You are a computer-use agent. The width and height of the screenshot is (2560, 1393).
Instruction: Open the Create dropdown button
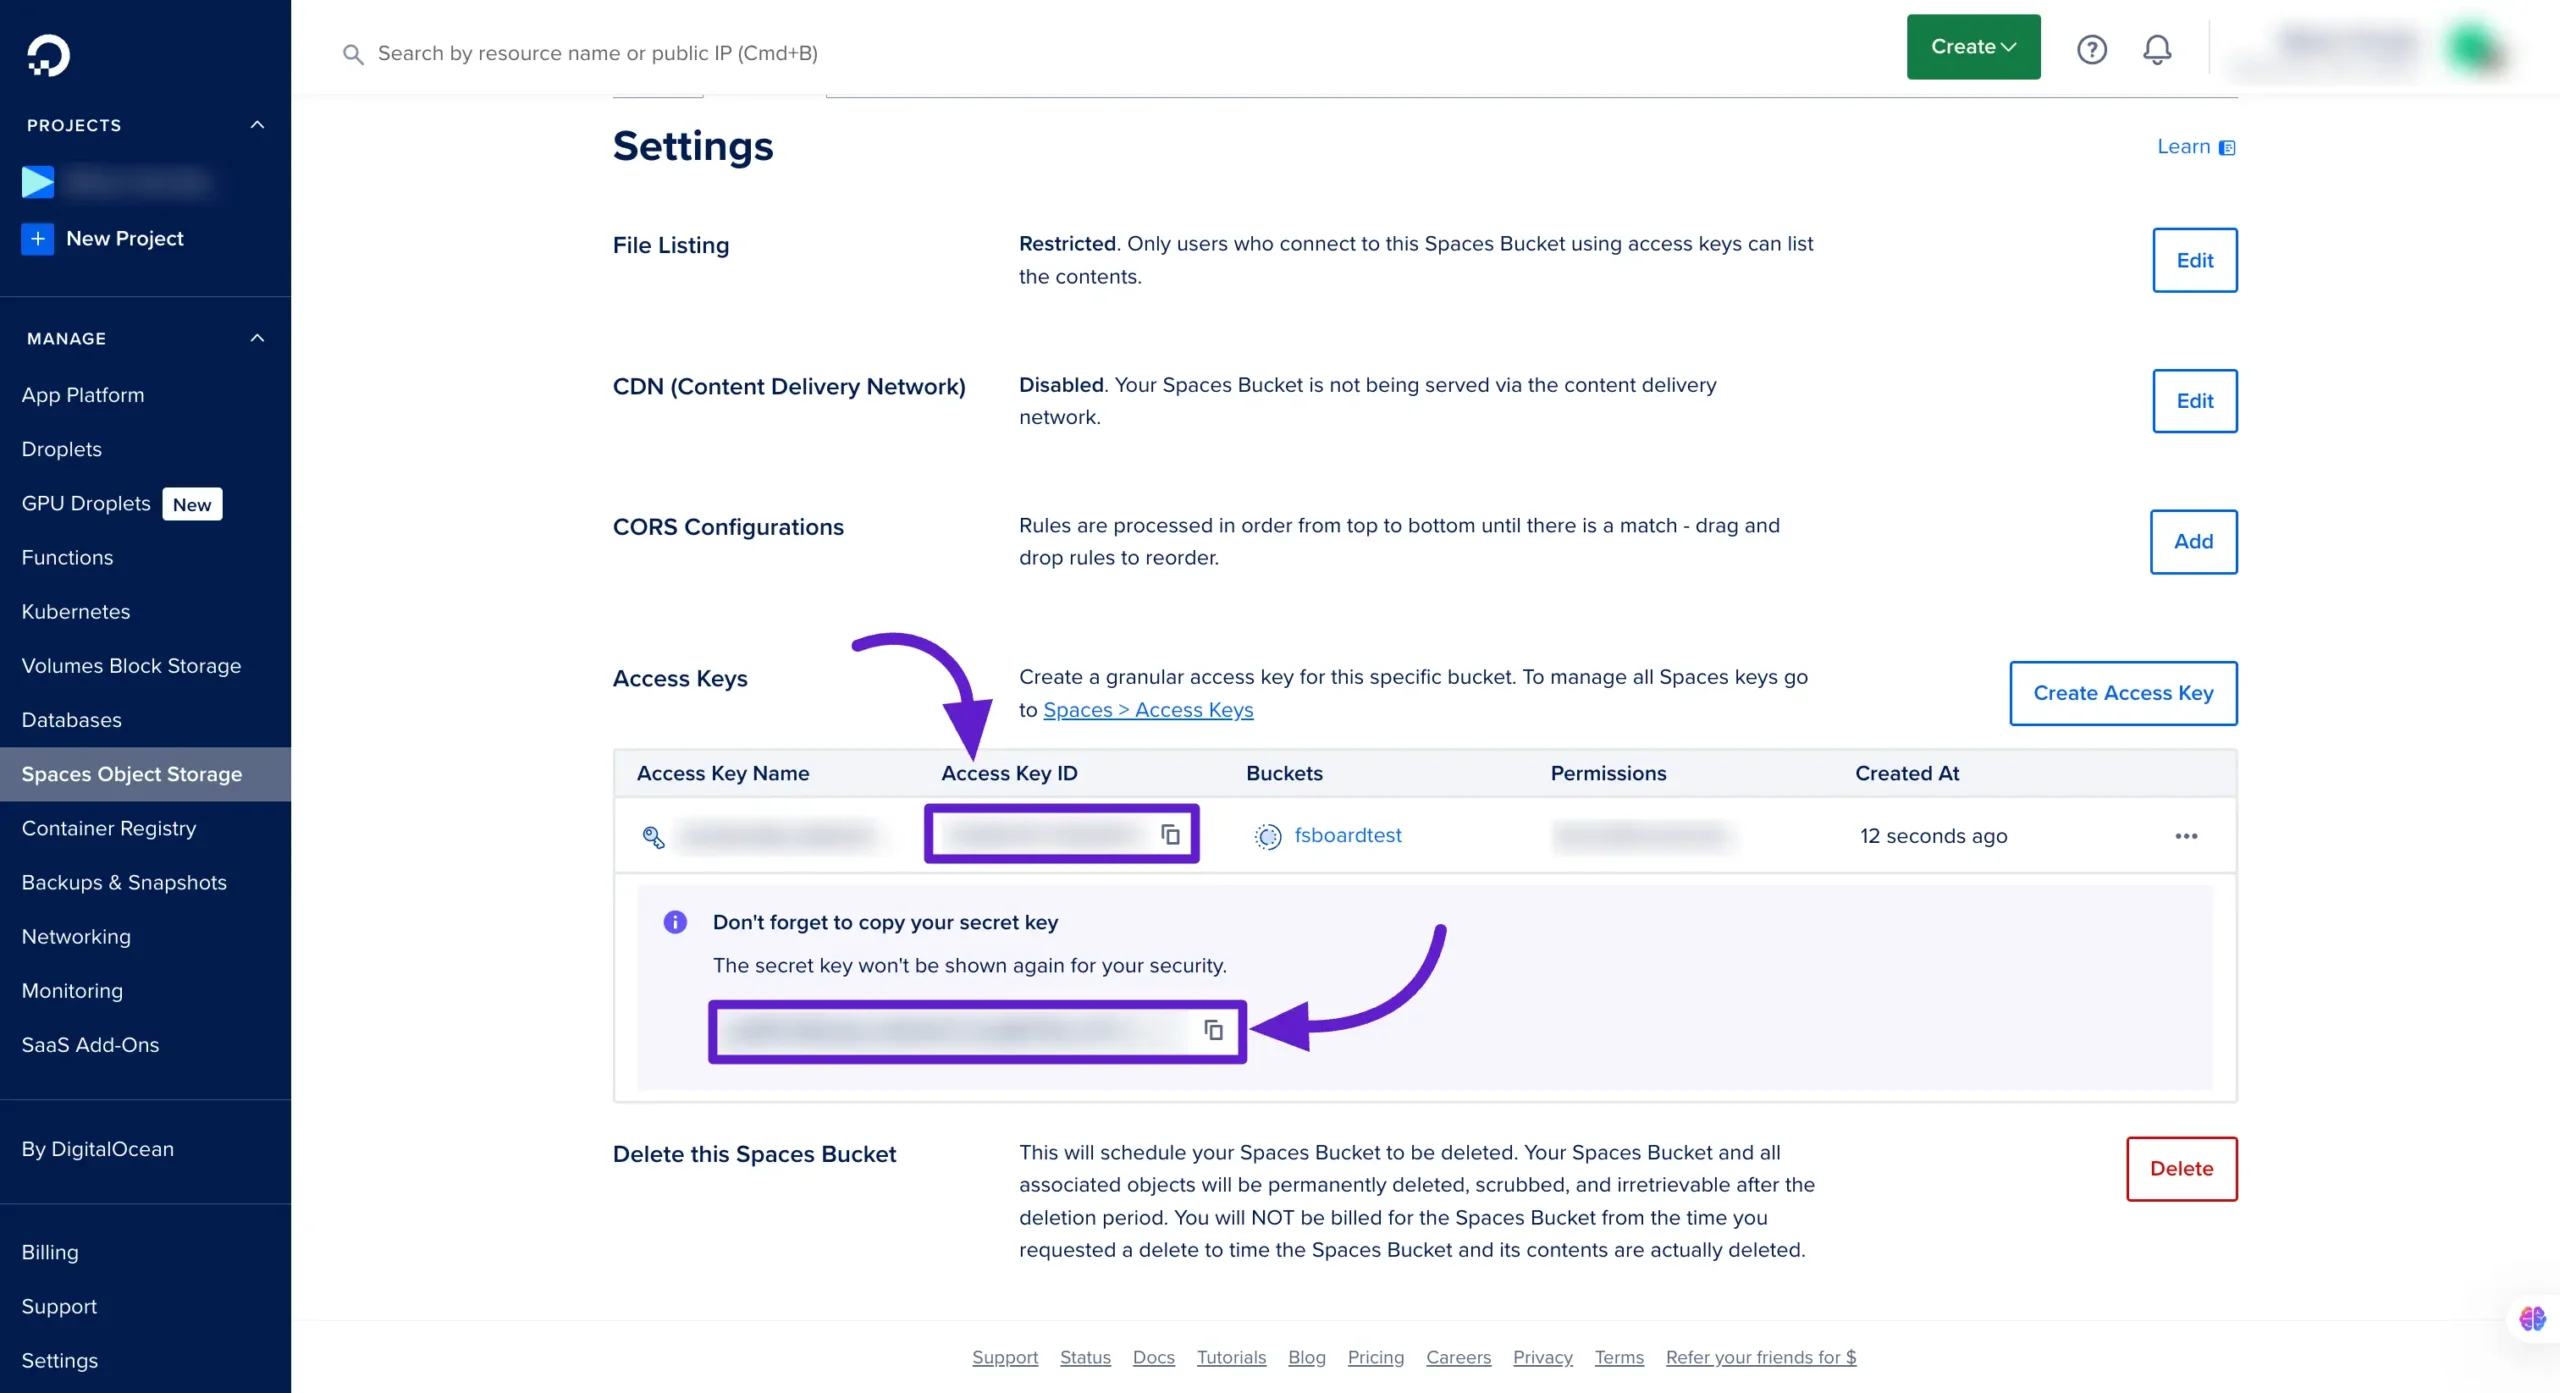pyautogui.click(x=1973, y=47)
